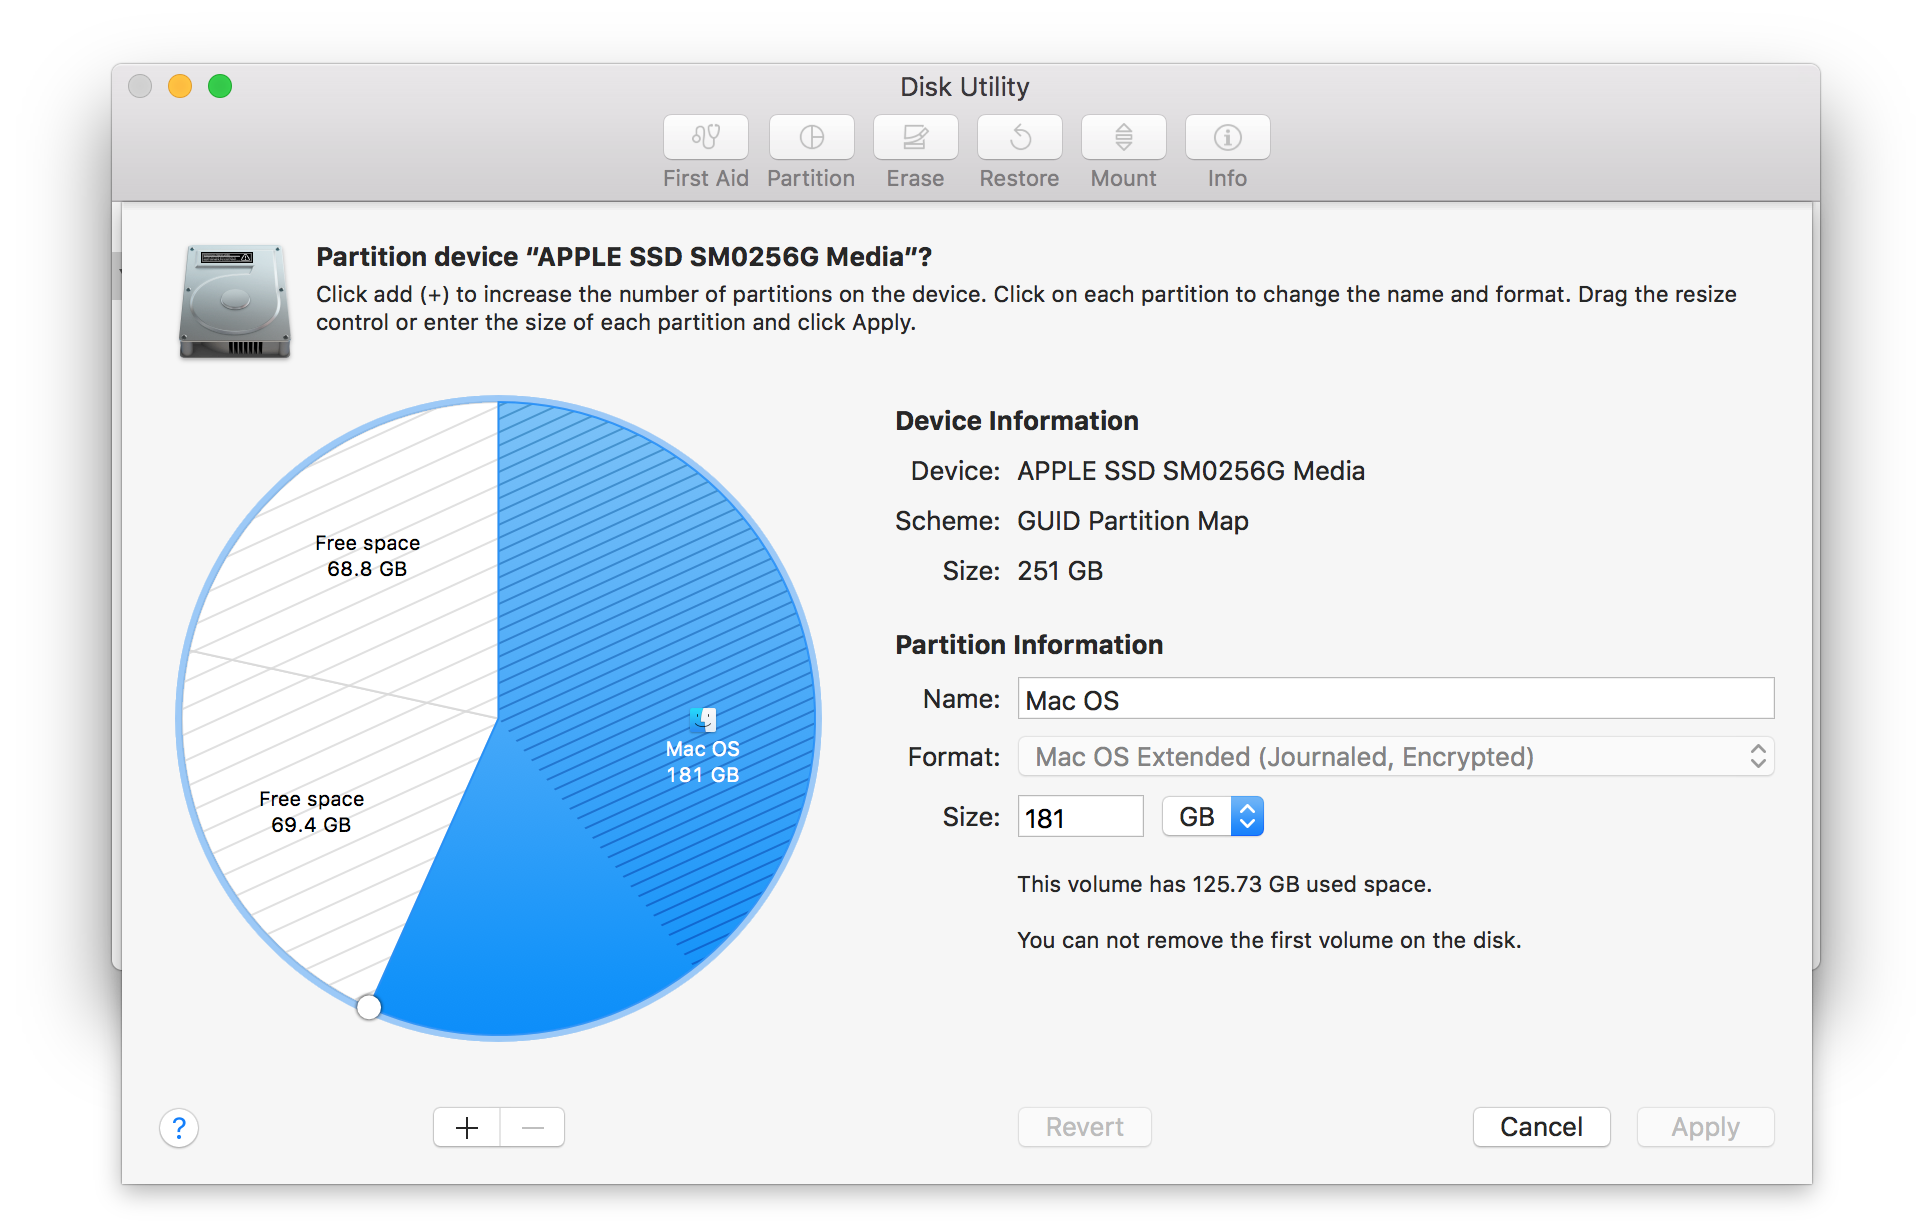Click the Restore toolbar icon

1019,137
